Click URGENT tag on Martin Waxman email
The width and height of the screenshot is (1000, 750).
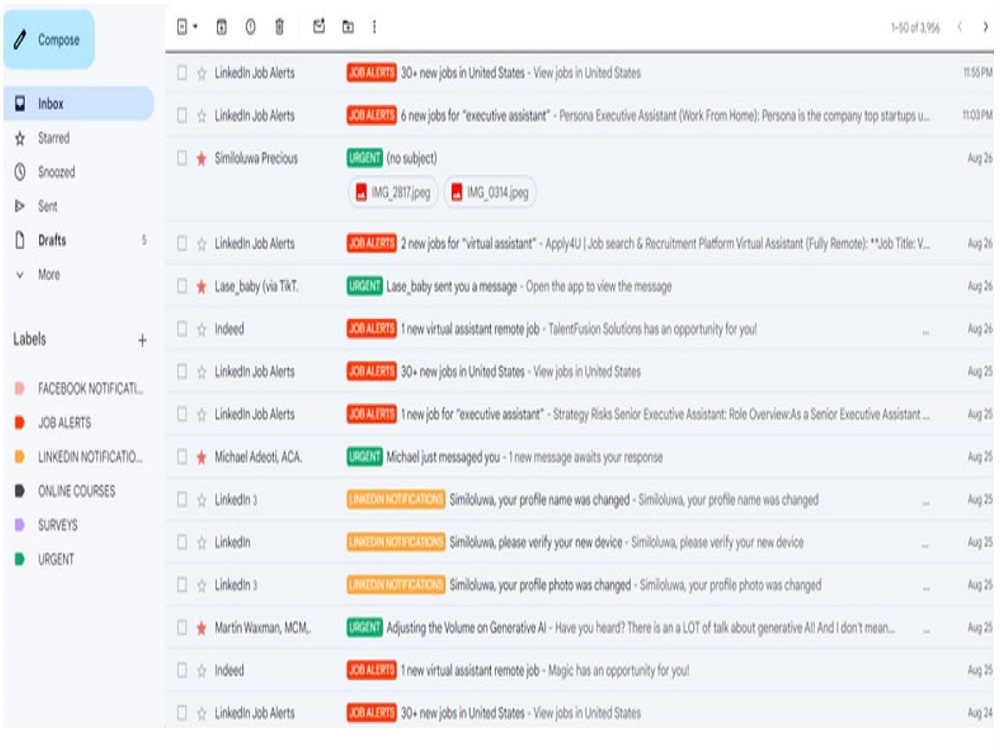365,628
